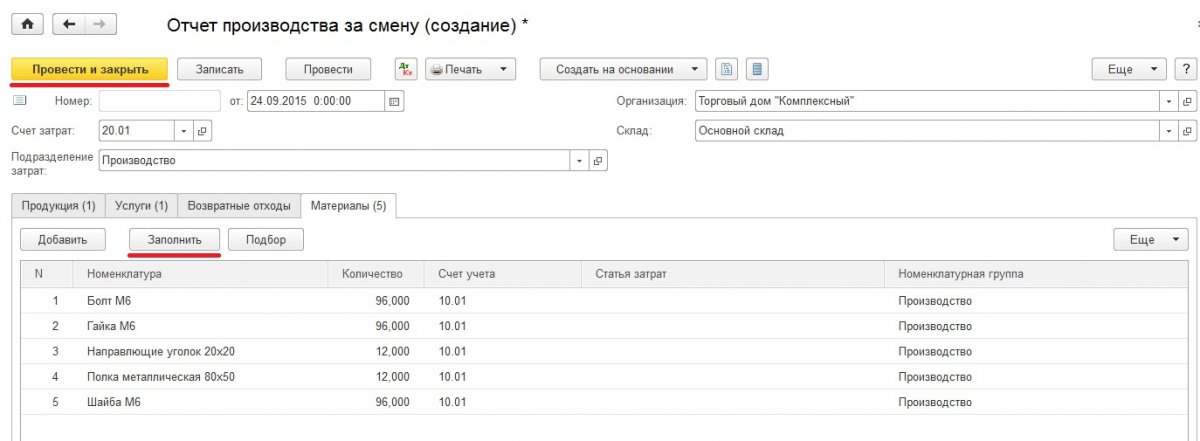Select the Полка металлическая 80x50 row
Image resolution: width=1200 pixels, height=441 pixels.
point(161,377)
